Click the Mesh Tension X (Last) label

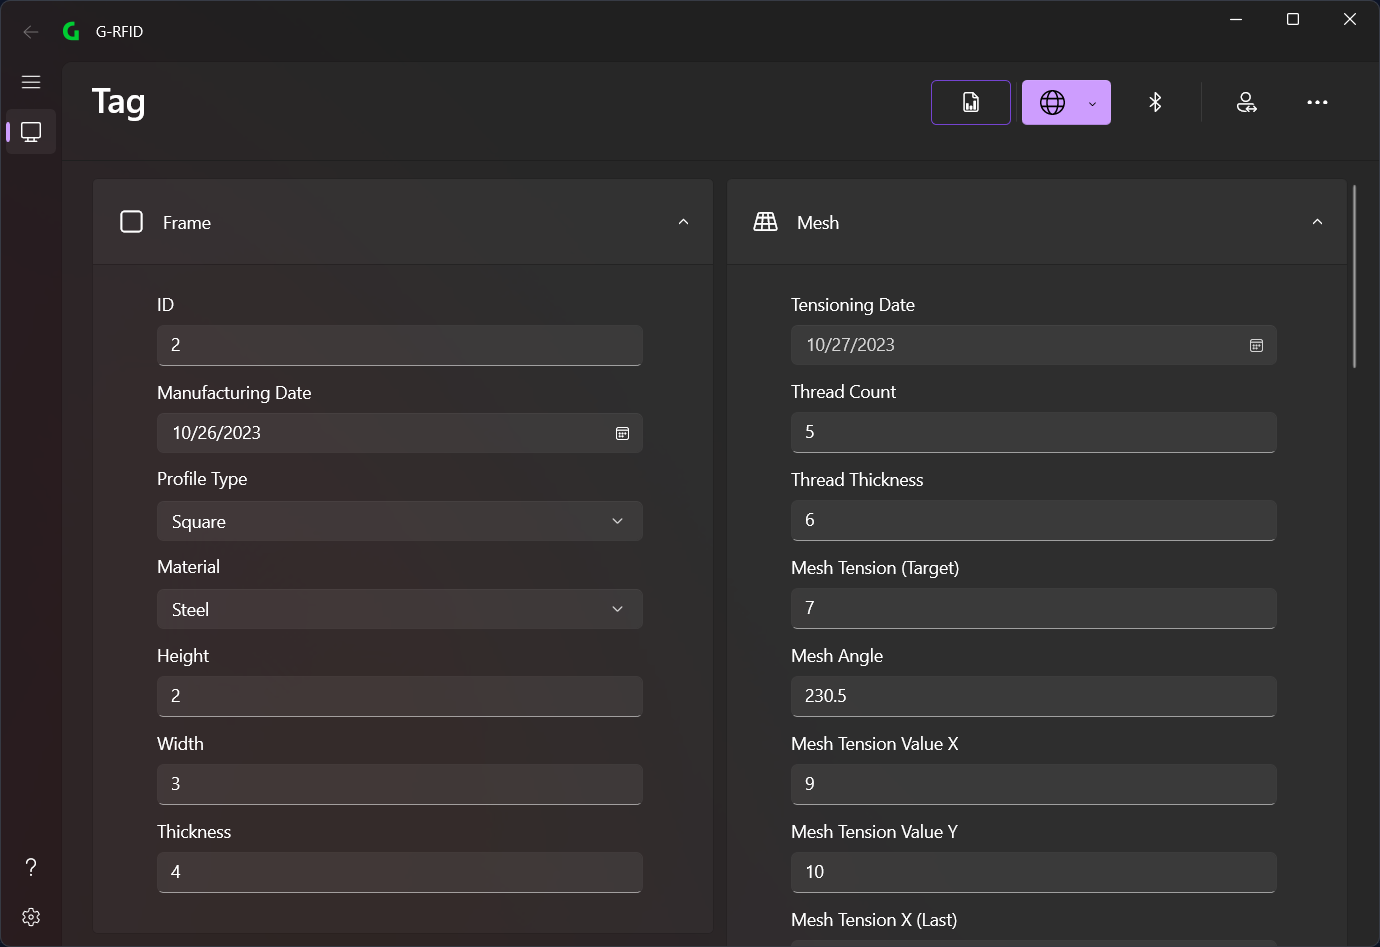click(x=874, y=920)
